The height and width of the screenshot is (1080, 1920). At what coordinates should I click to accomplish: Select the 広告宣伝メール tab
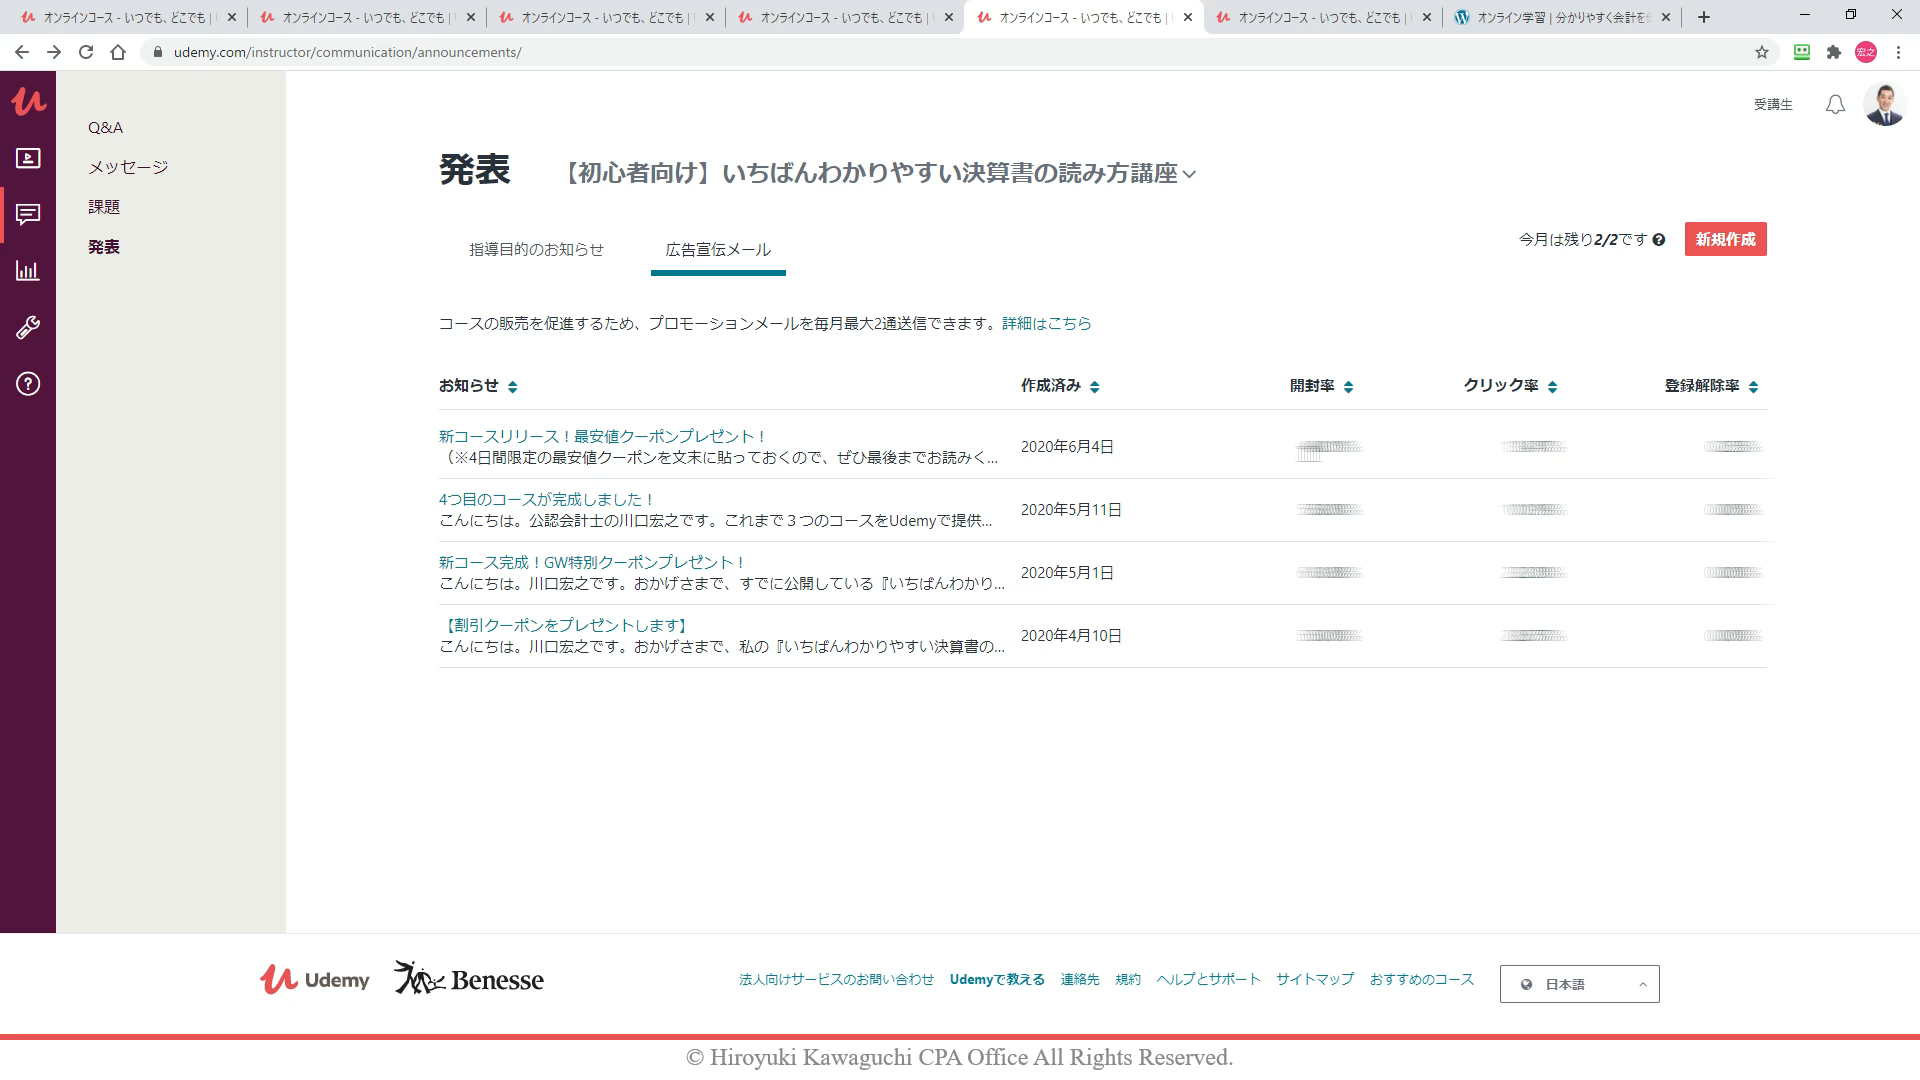[x=718, y=249]
